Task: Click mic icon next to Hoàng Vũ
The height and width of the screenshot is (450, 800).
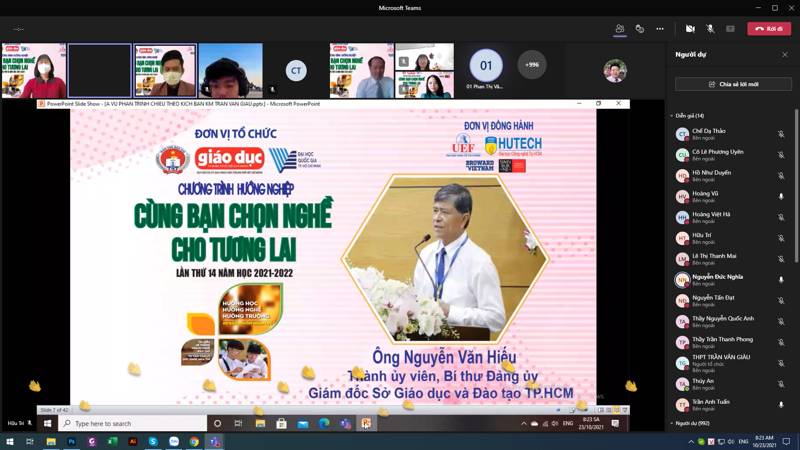Action: click(781, 197)
